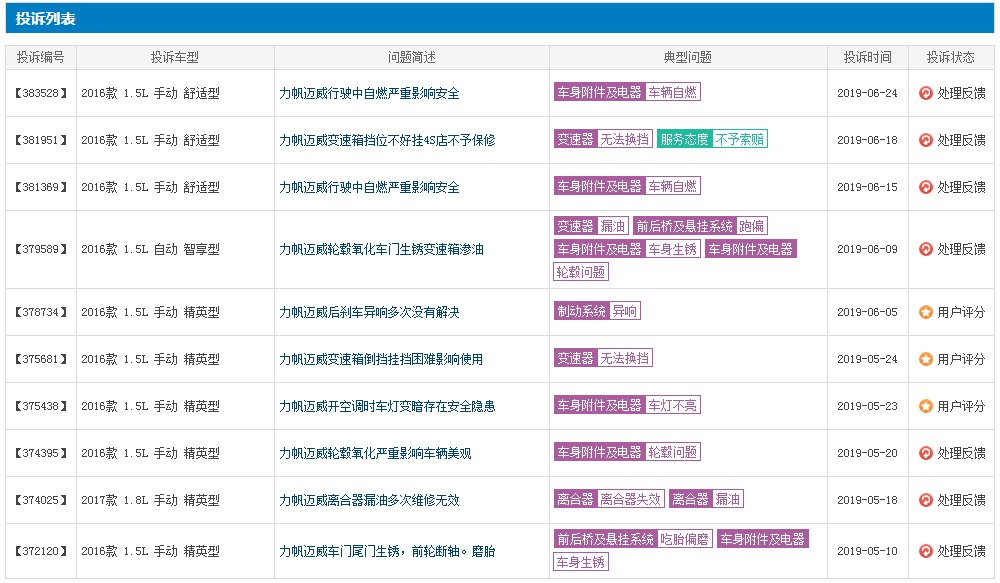Image resolution: width=1000 pixels, height=583 pixels.
Task: Click the orange star 用户评分 icon for complaint 378734
Action: (925, 311)
